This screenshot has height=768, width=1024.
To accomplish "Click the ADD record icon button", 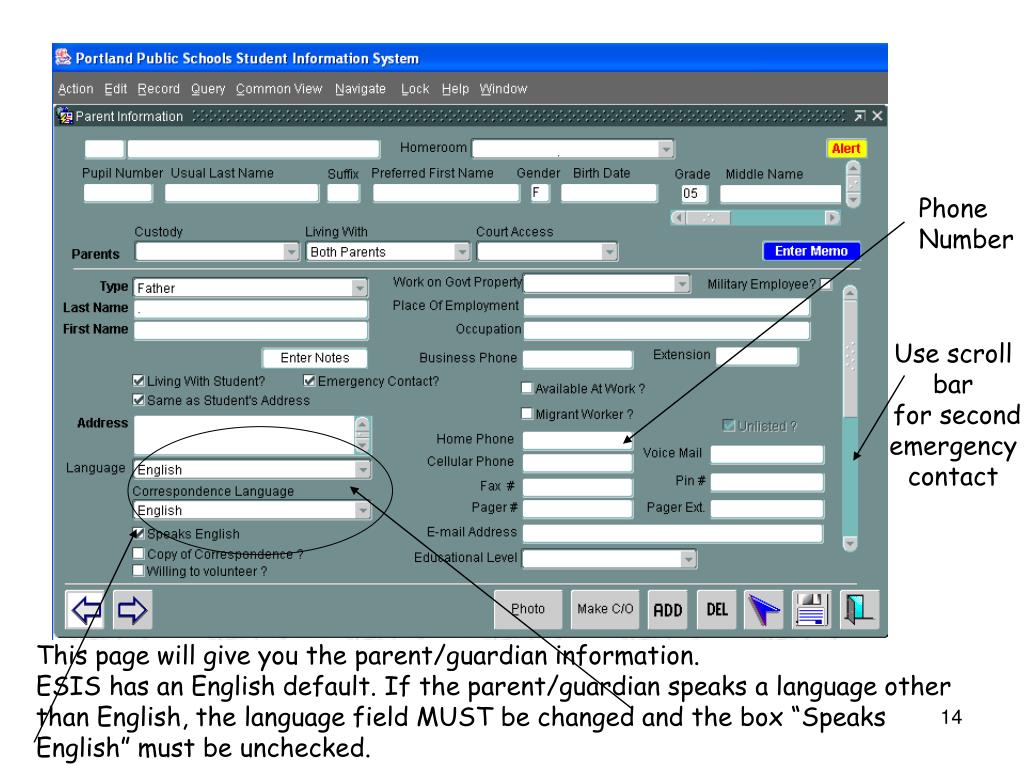I will click(667, 610).
